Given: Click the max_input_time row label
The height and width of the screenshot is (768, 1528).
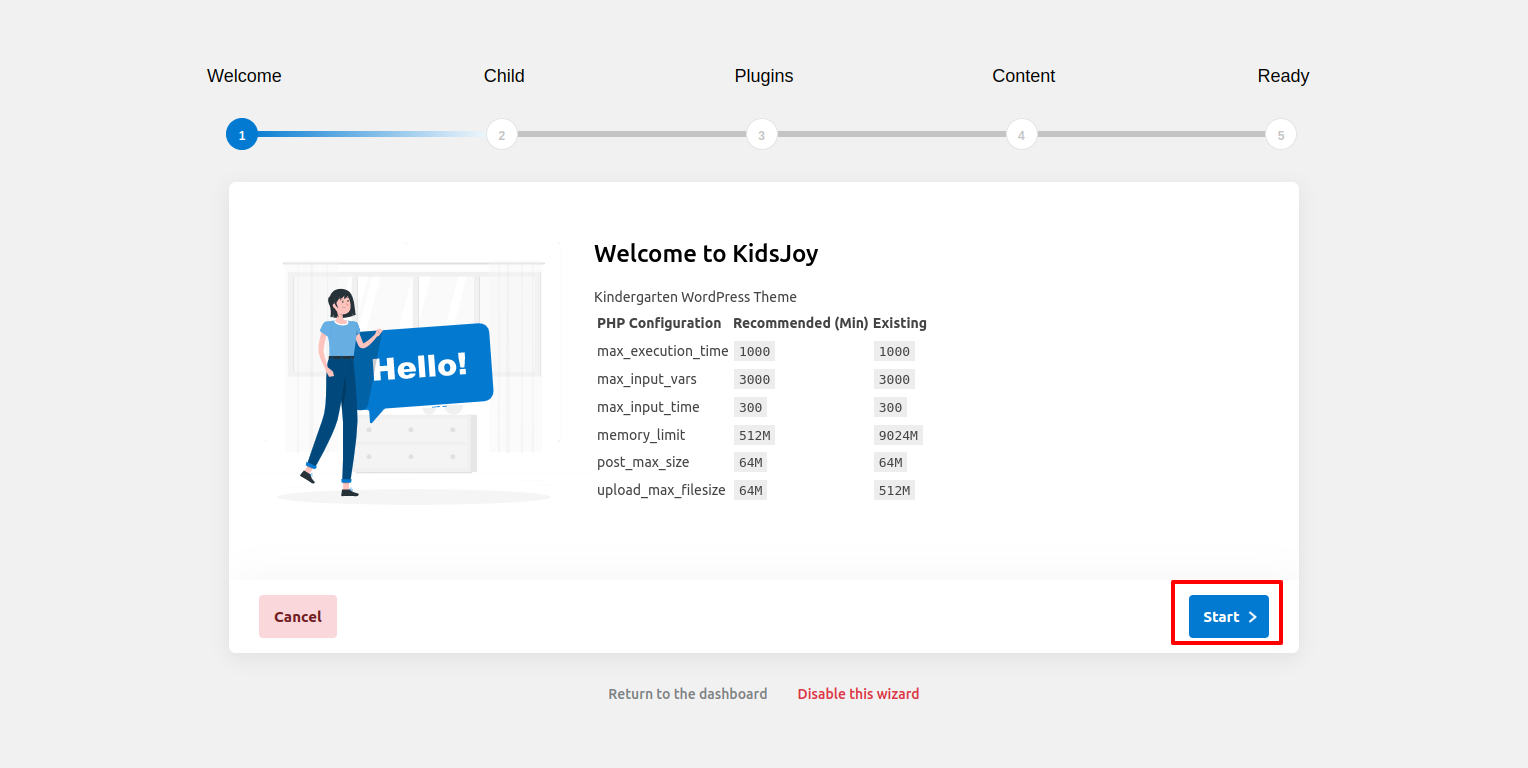Looking at the screenshot, I should coord(648,407).
